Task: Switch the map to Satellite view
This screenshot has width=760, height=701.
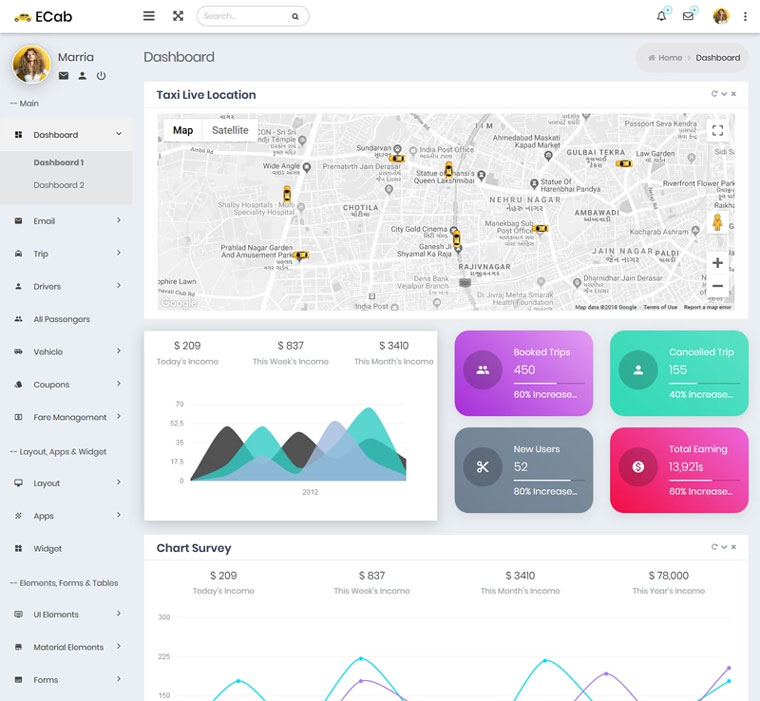Action: click(x=230, y=130)
